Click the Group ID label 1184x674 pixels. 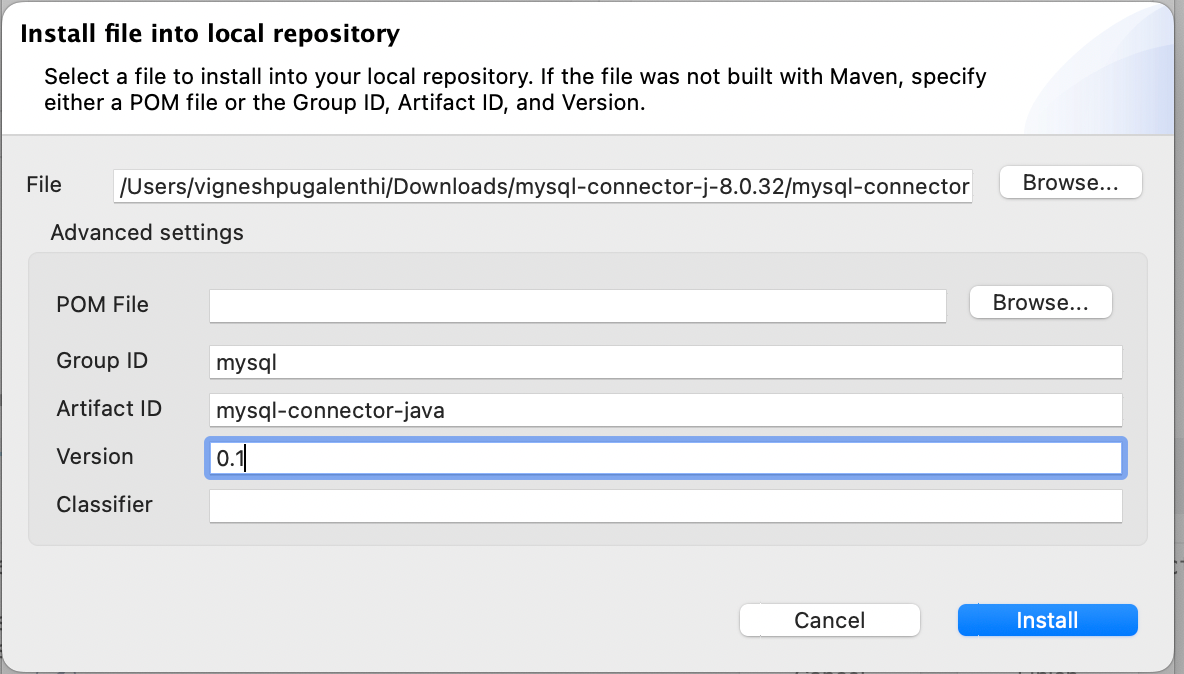[x=102, y=361]
